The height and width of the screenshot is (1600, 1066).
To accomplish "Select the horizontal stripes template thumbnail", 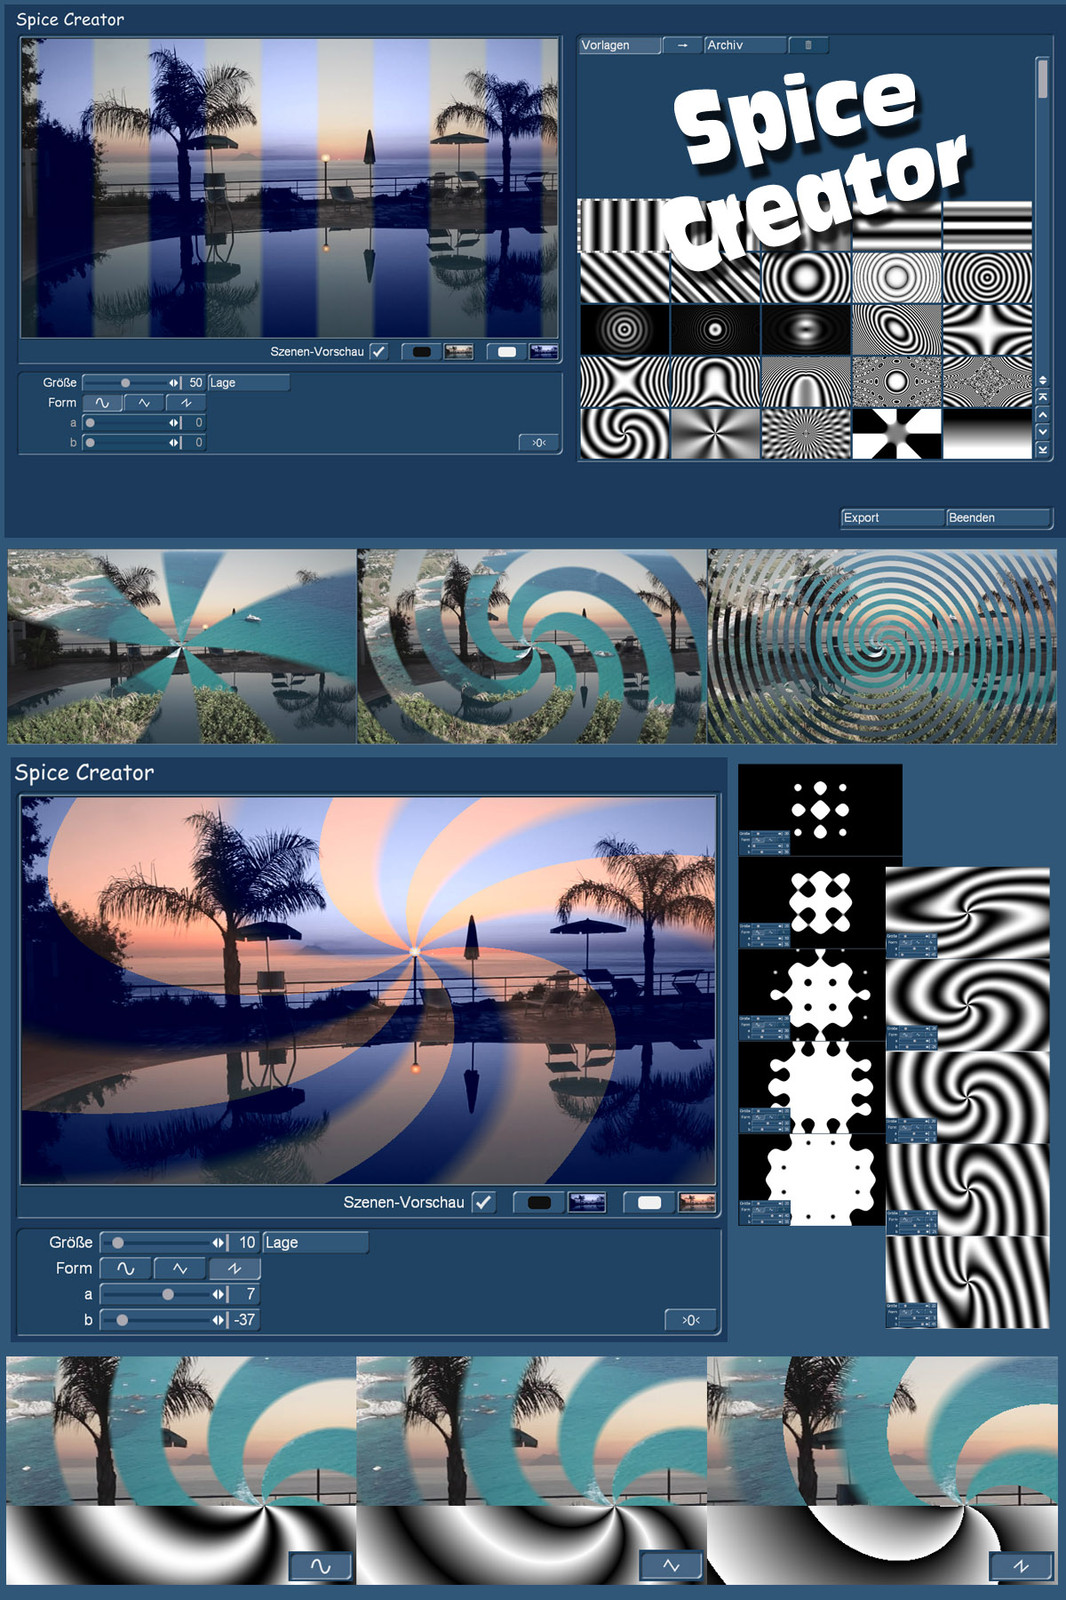I will tap(987, 225).
